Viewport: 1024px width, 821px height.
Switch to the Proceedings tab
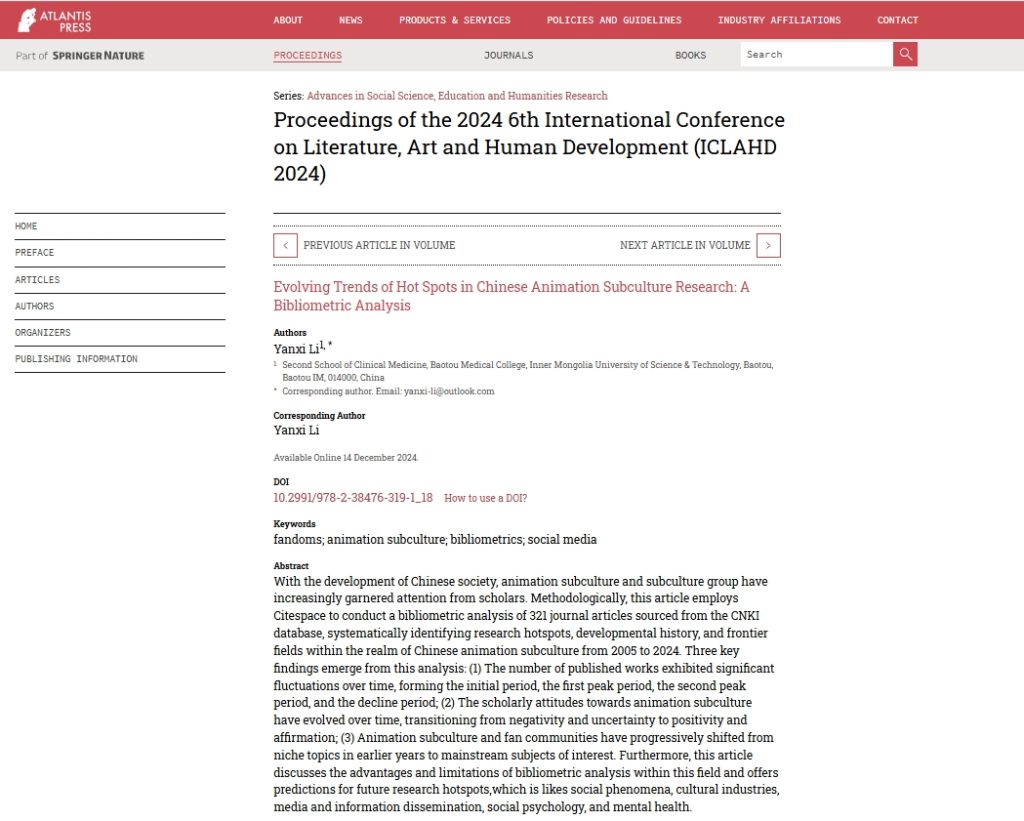308,56
